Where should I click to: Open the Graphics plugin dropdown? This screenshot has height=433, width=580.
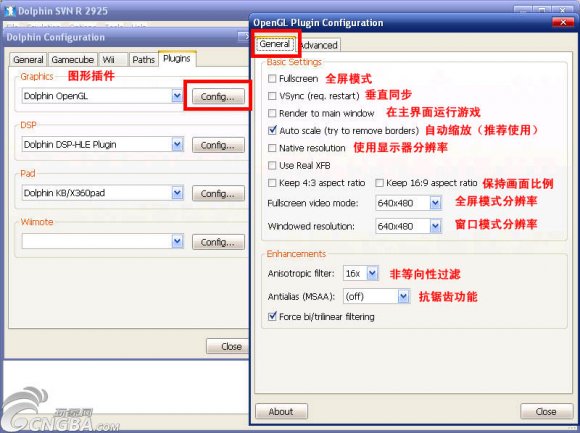click(177, 96)
